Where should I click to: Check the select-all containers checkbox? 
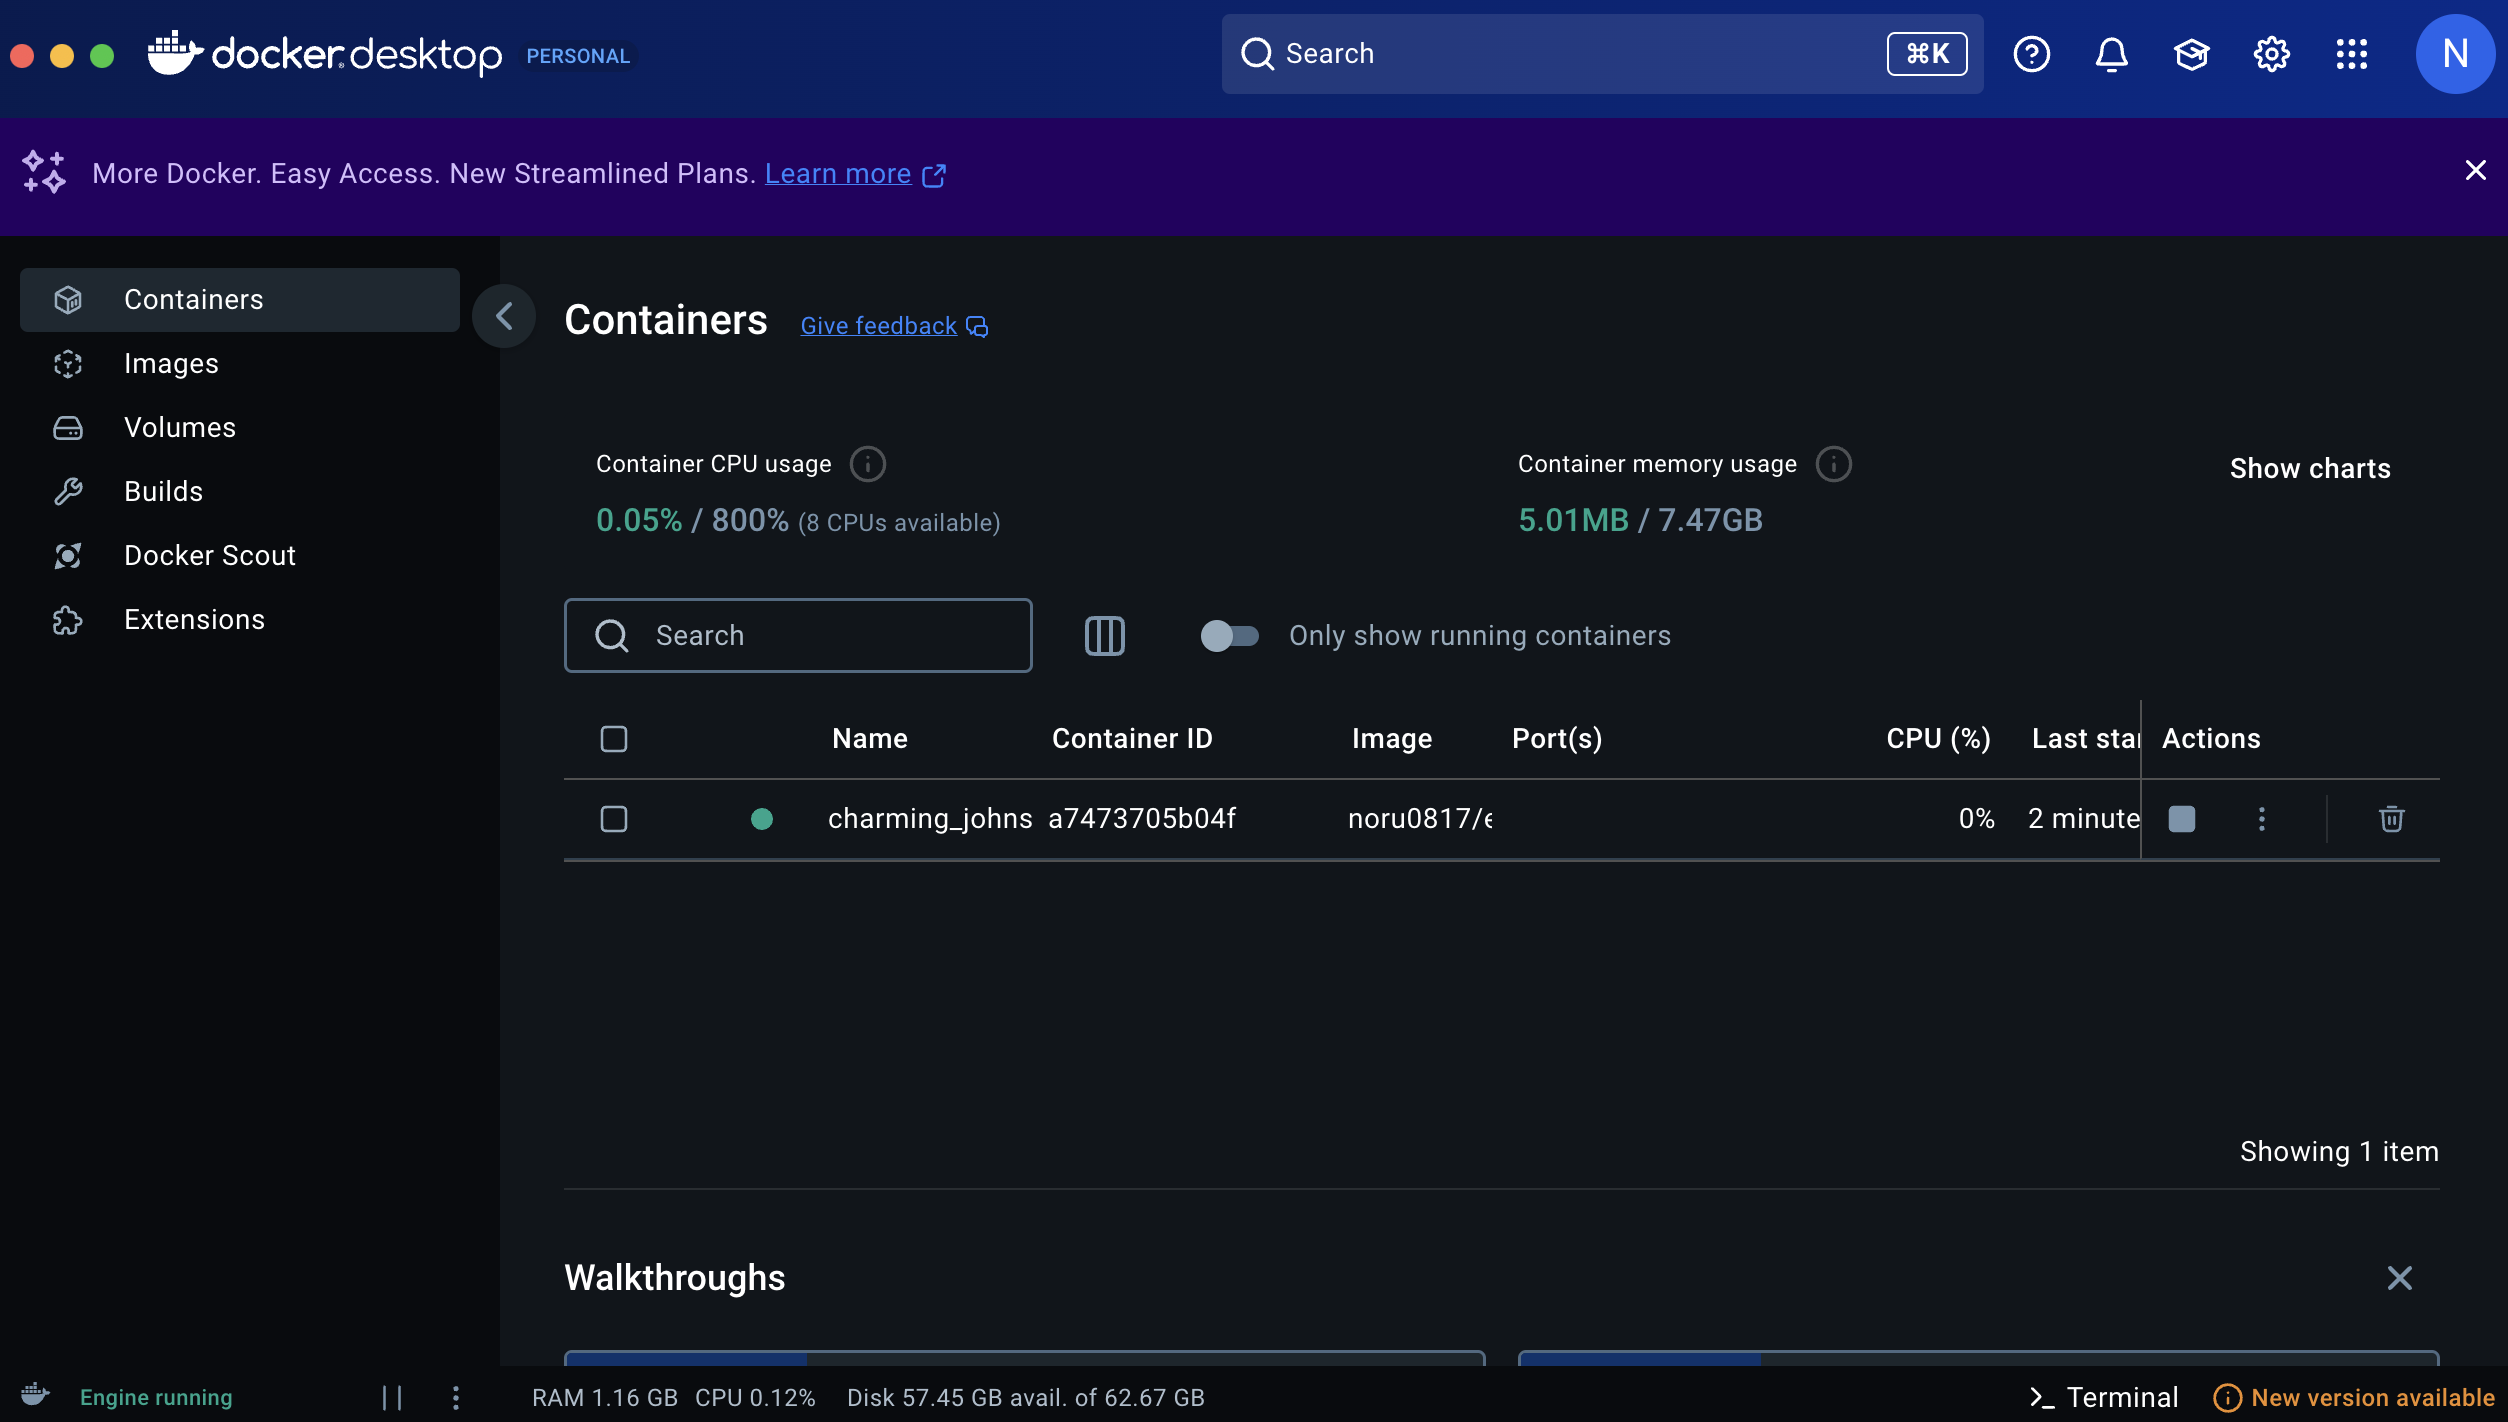pyautogui.click(x=614, y=739)
